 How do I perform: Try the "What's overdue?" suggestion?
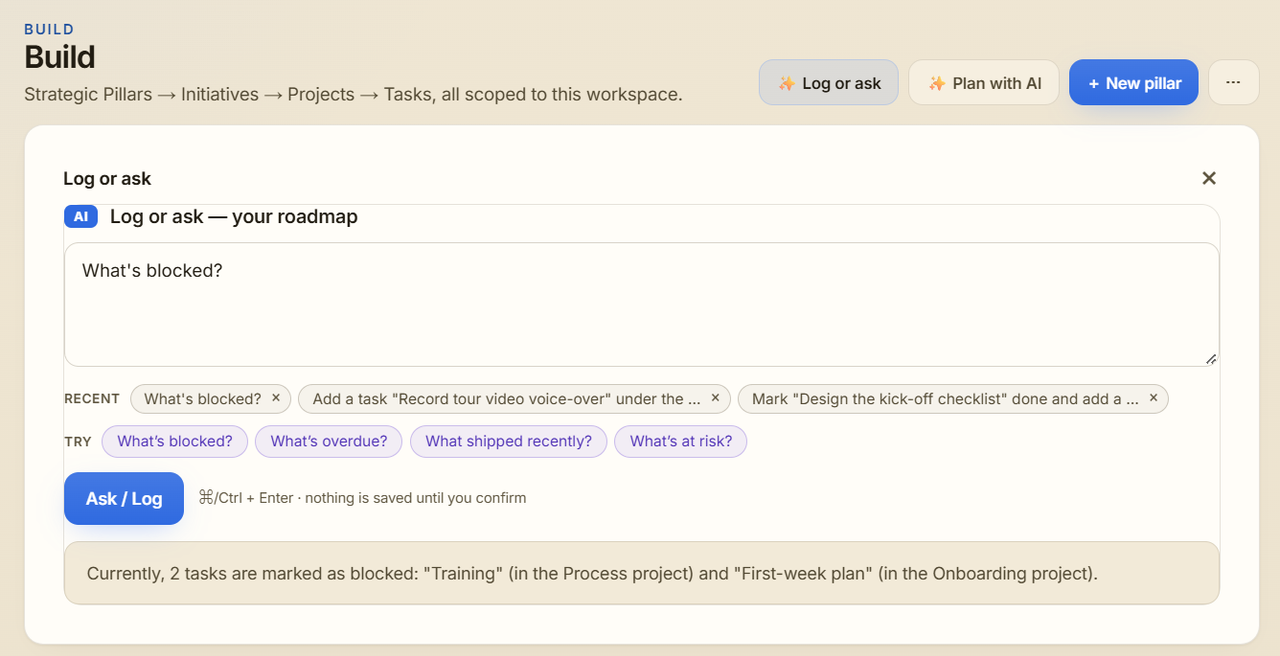click(x=329, y=441)
